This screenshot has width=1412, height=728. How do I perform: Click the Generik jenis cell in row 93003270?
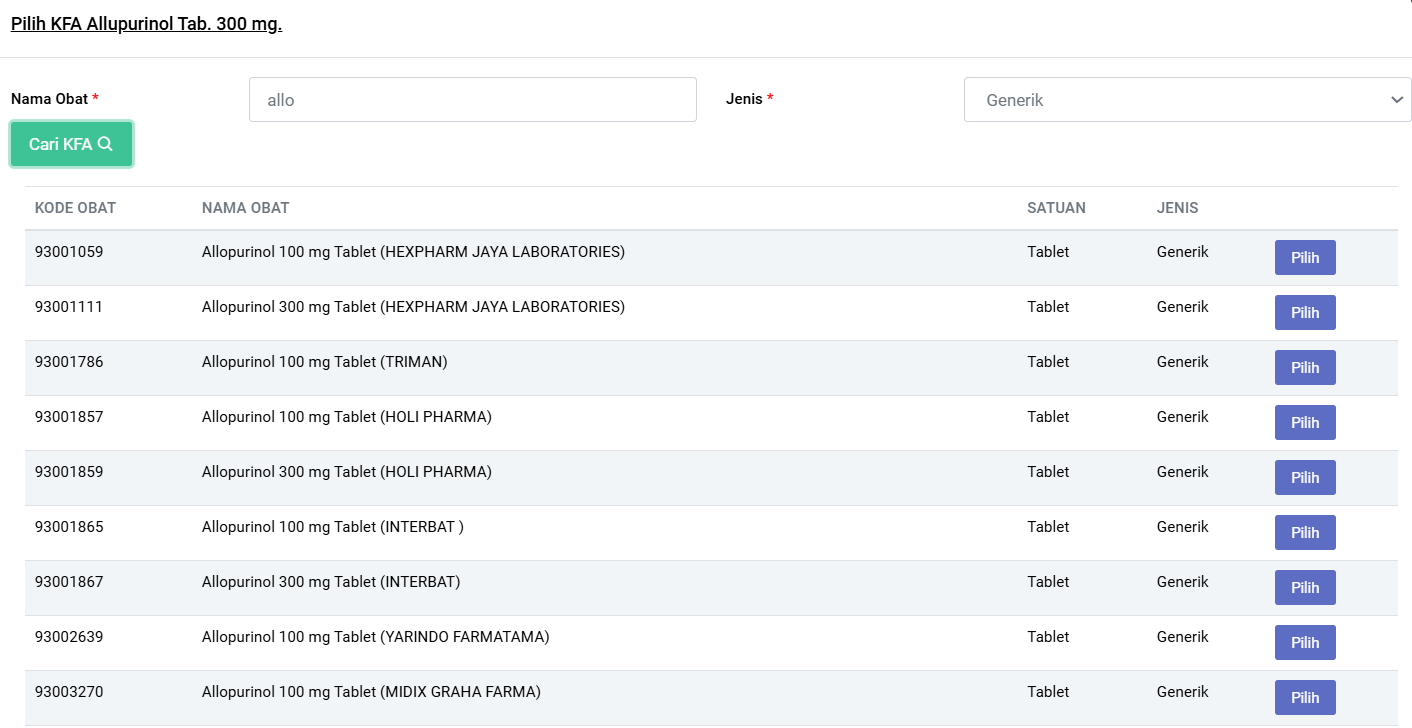coord(1183,692)
